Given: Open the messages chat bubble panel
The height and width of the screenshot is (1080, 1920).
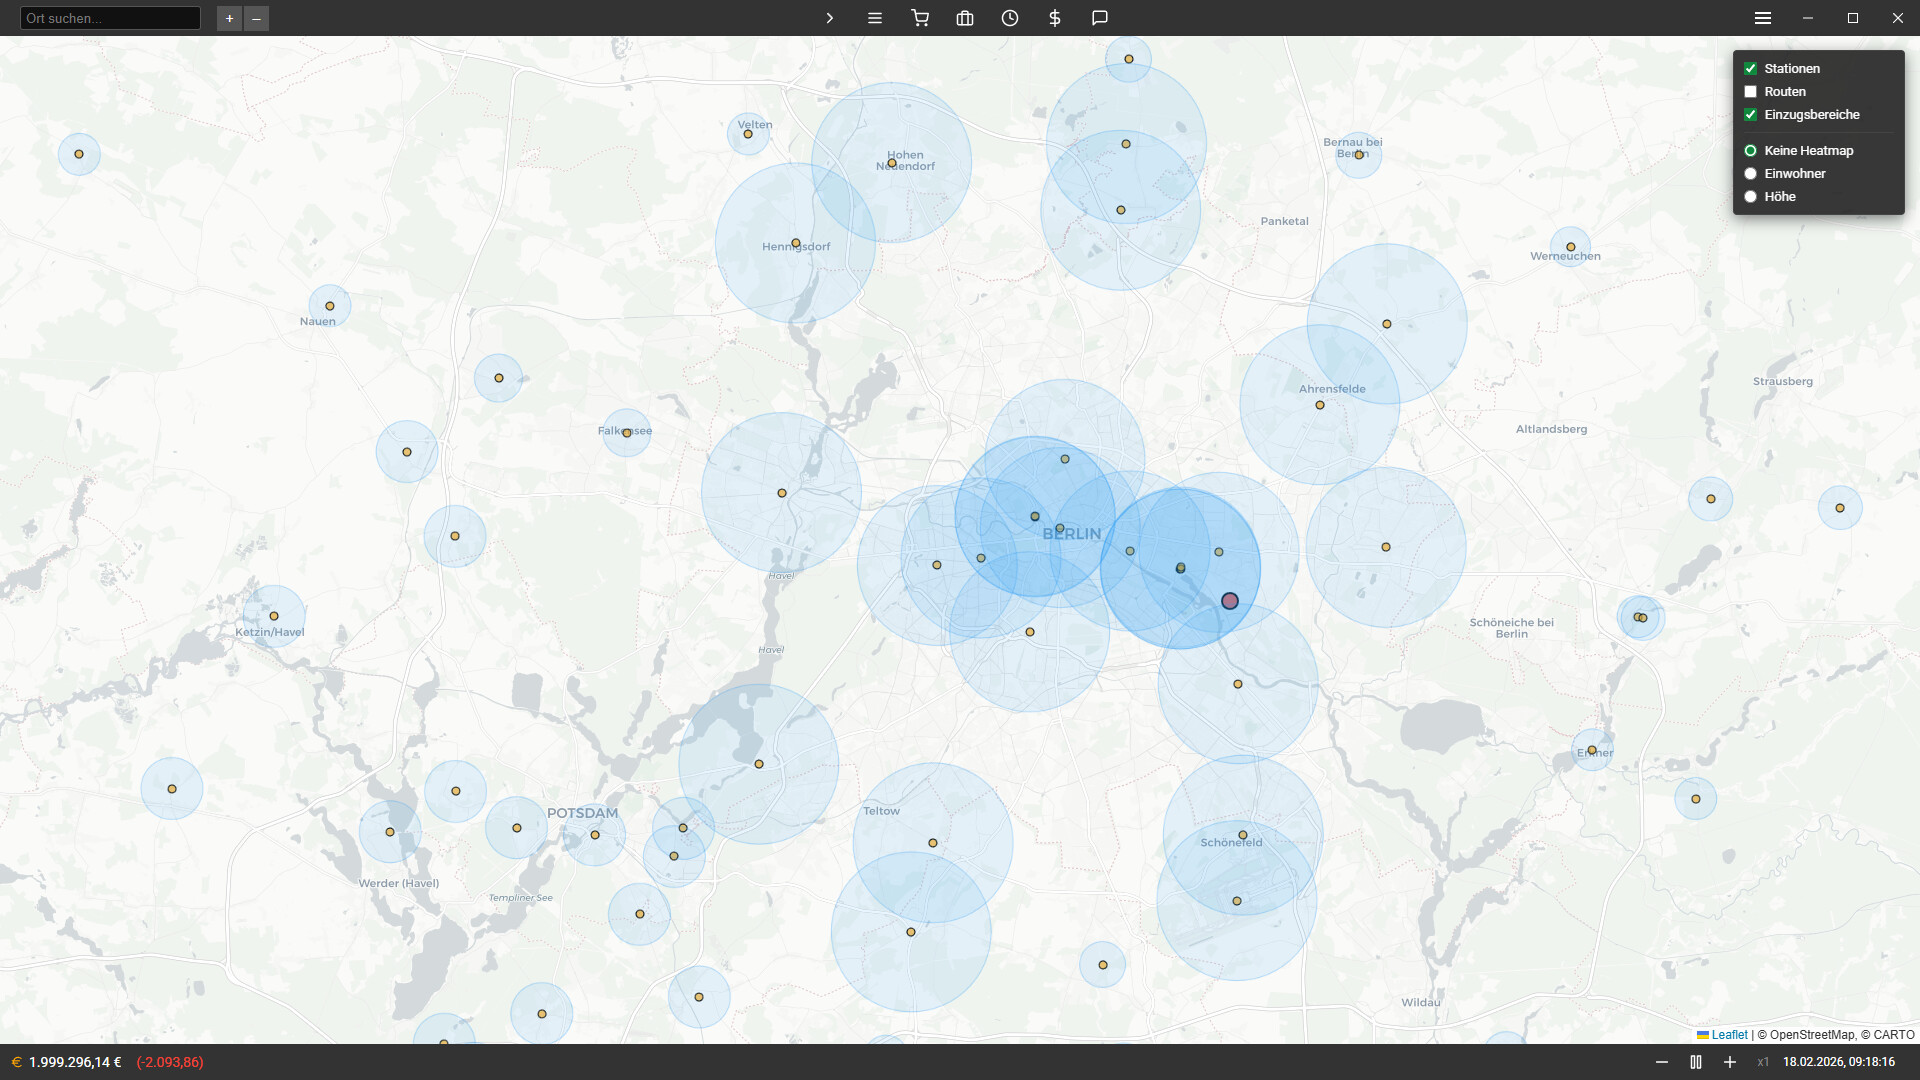Looking at the screenshot, I should [x=1100, y=18].
